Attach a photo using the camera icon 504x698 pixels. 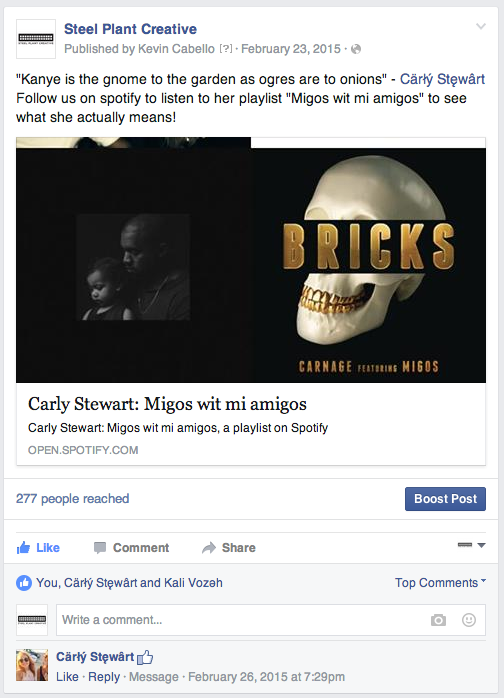(438, 620)
